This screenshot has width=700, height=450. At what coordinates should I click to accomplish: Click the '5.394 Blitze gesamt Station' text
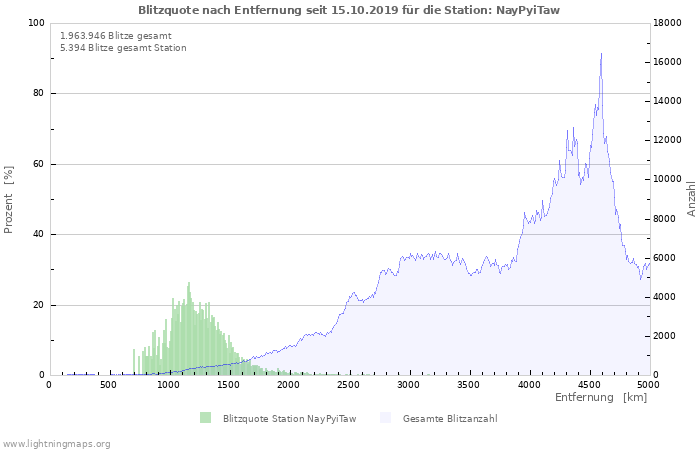[123, 47]
